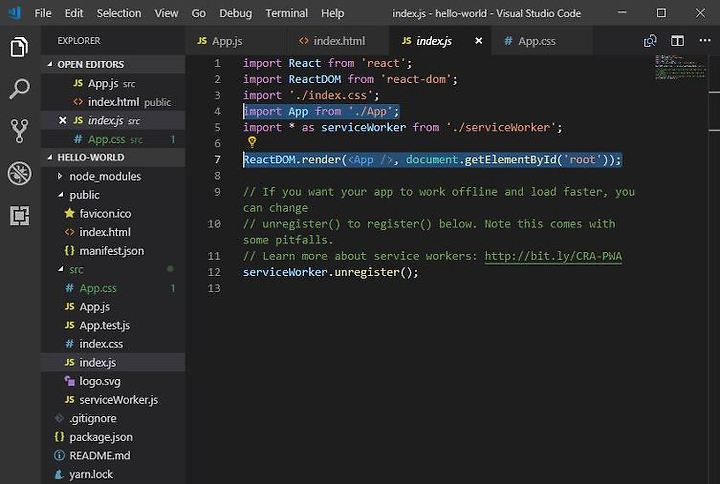Viewport: 720px width, 484px height.
Task: Select index.html public in Open Editors
Action: pos(113,102)
